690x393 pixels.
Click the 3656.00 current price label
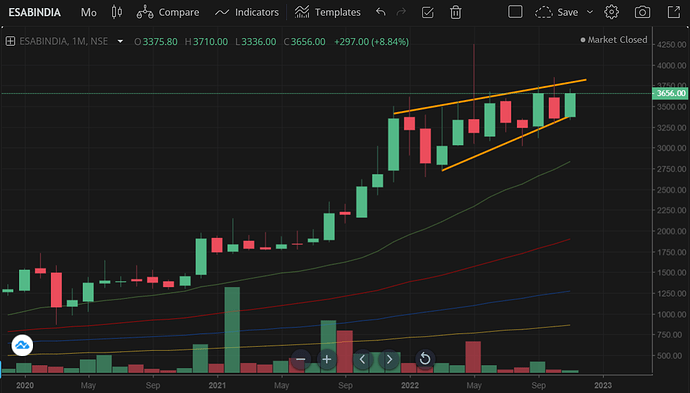[670, 93]
